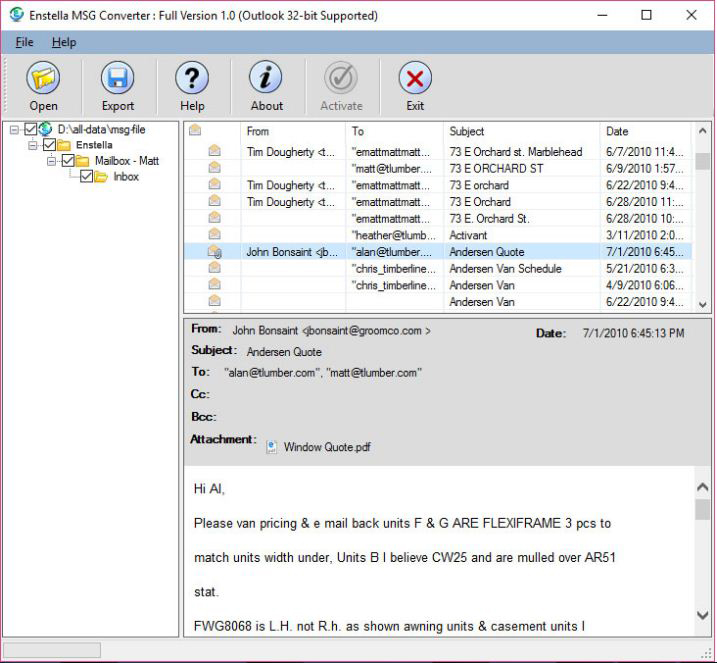The image size is (717, 663).
Task: Click the status bar progress field
Action: (52, 650)
